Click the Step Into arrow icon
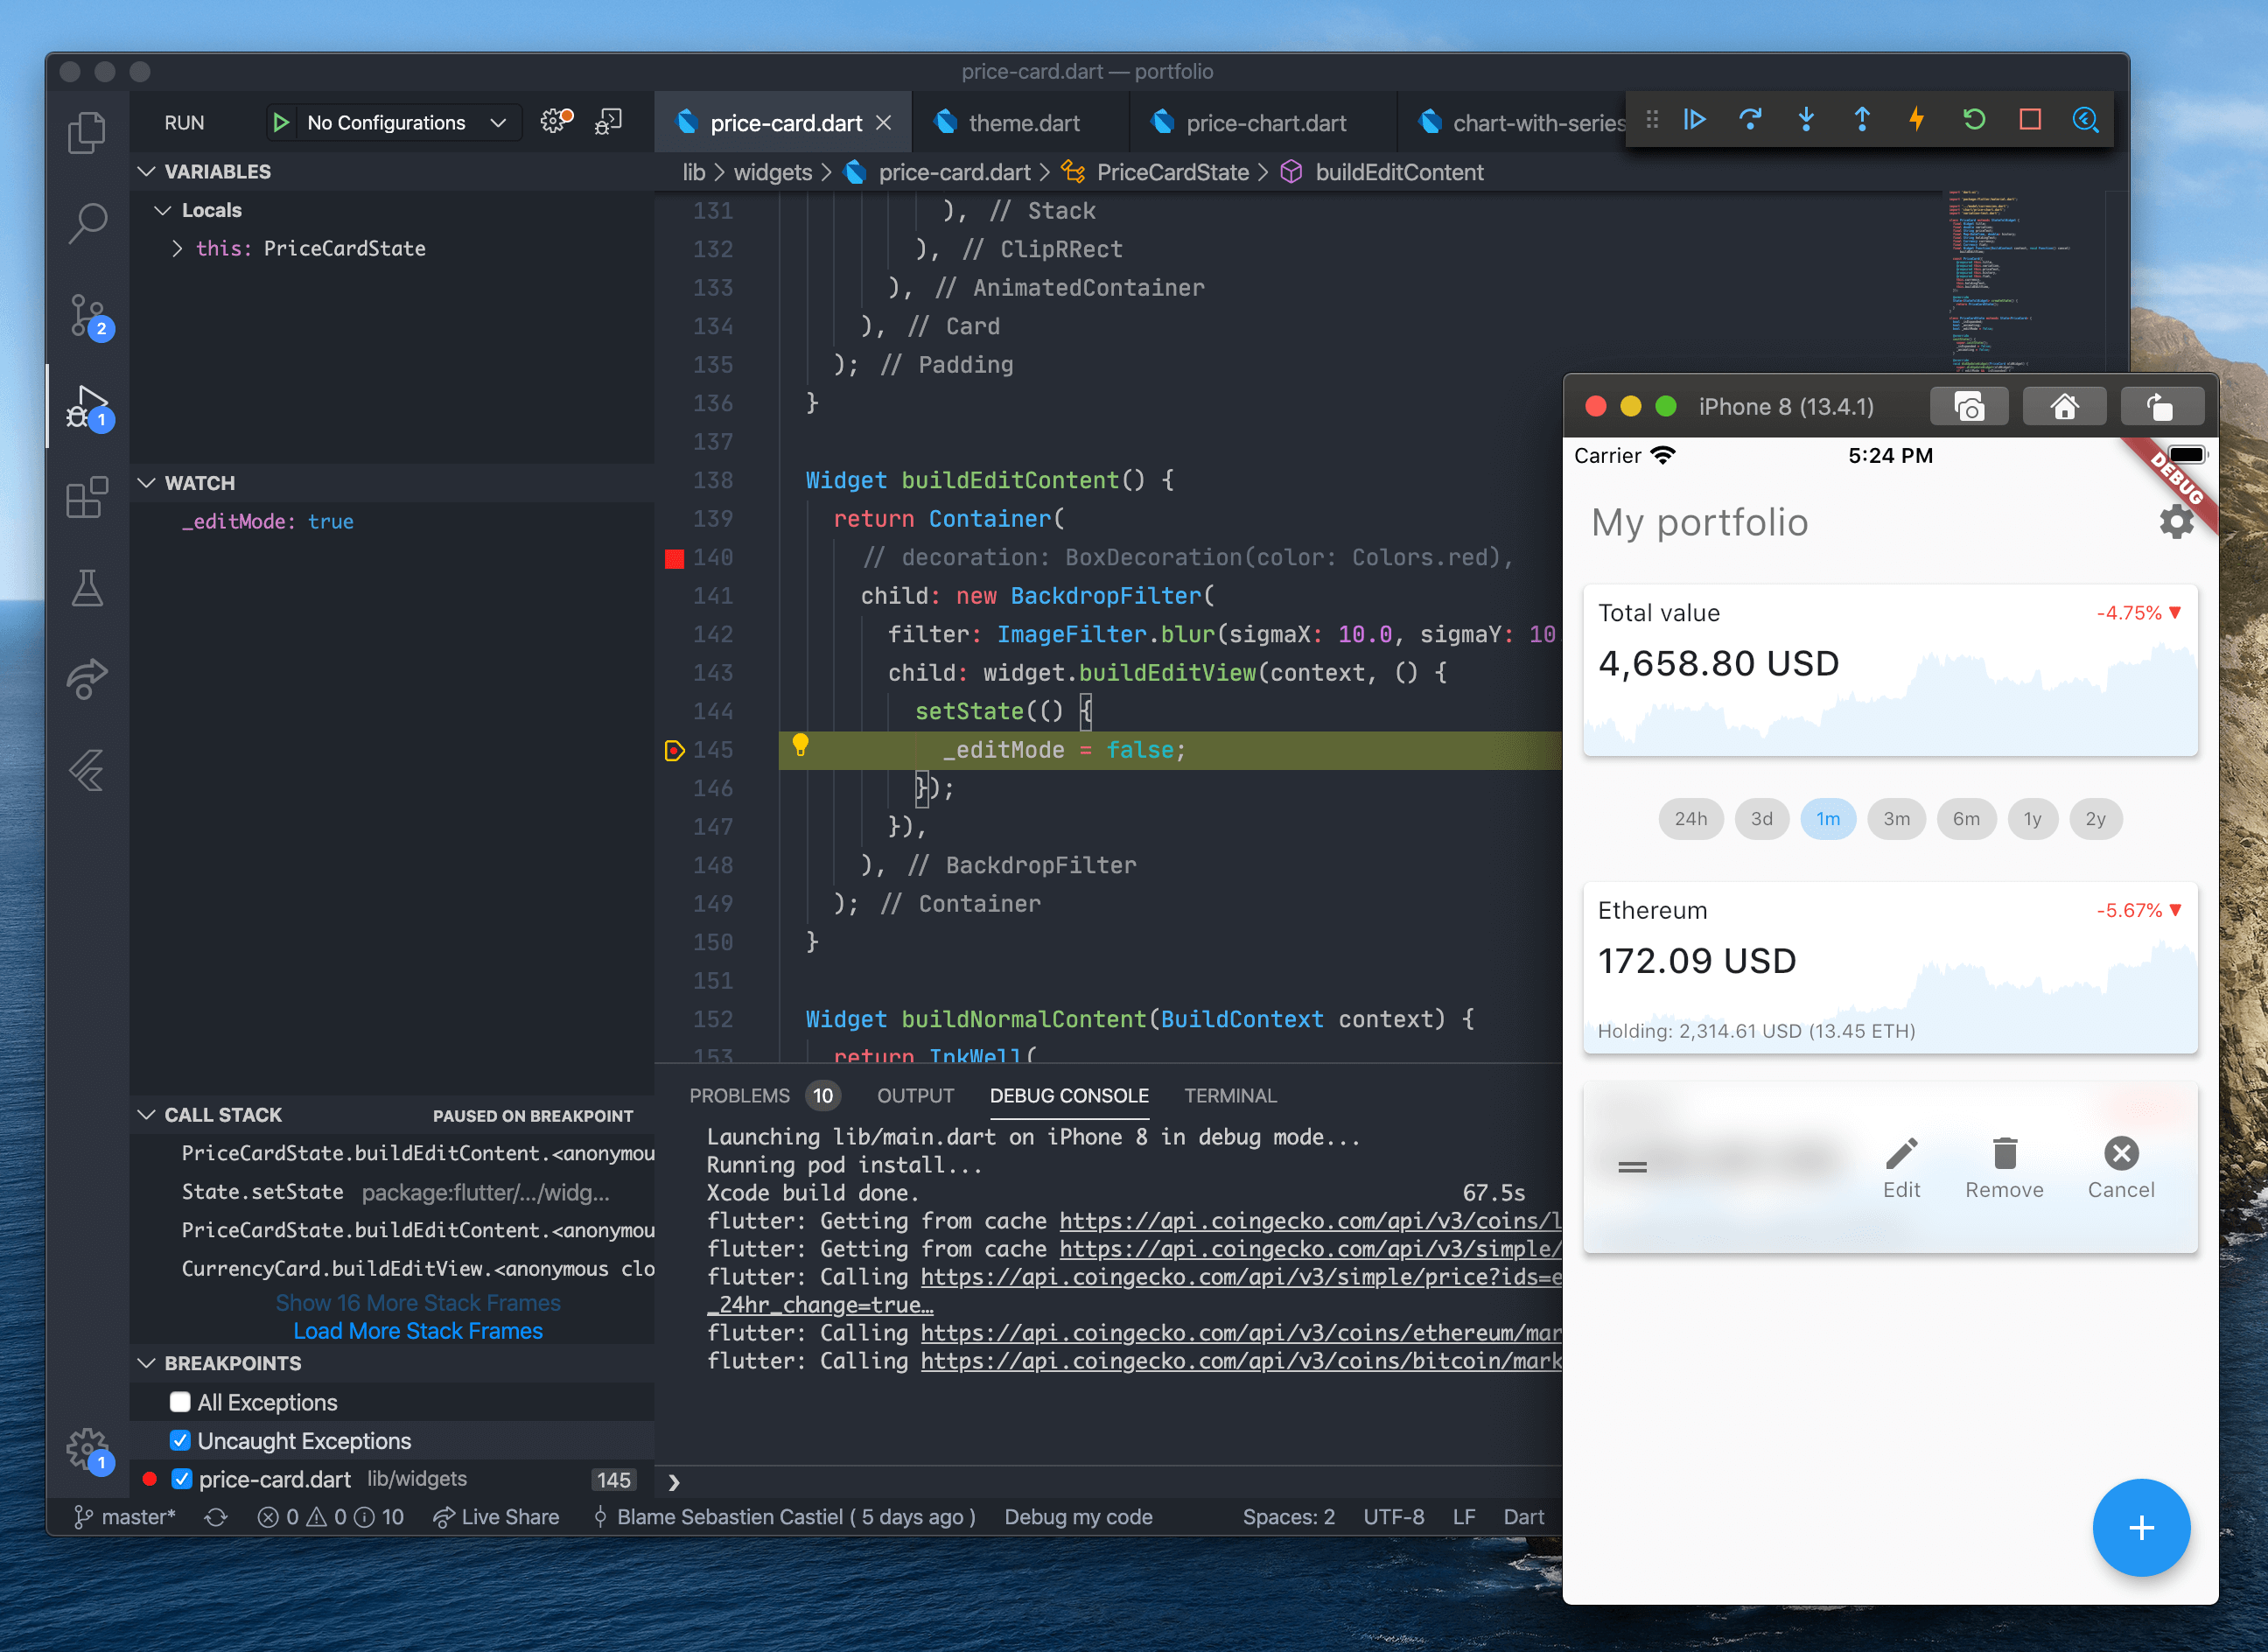The image size is (2268, 1652). coord(1806,120)
